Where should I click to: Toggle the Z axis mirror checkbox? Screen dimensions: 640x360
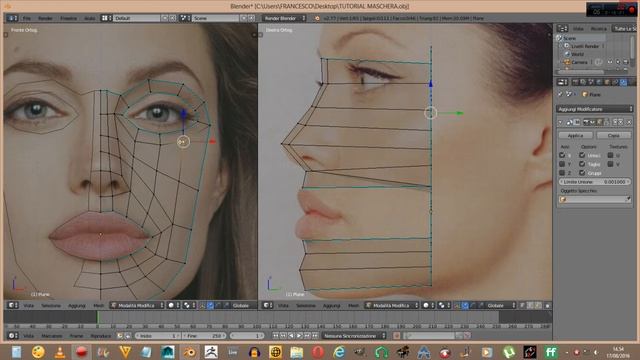[562, 173]
